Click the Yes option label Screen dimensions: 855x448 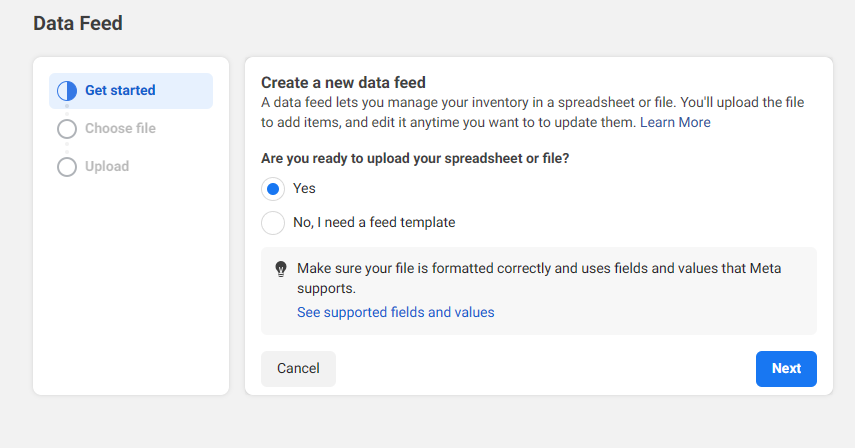[x=304, y=188]
